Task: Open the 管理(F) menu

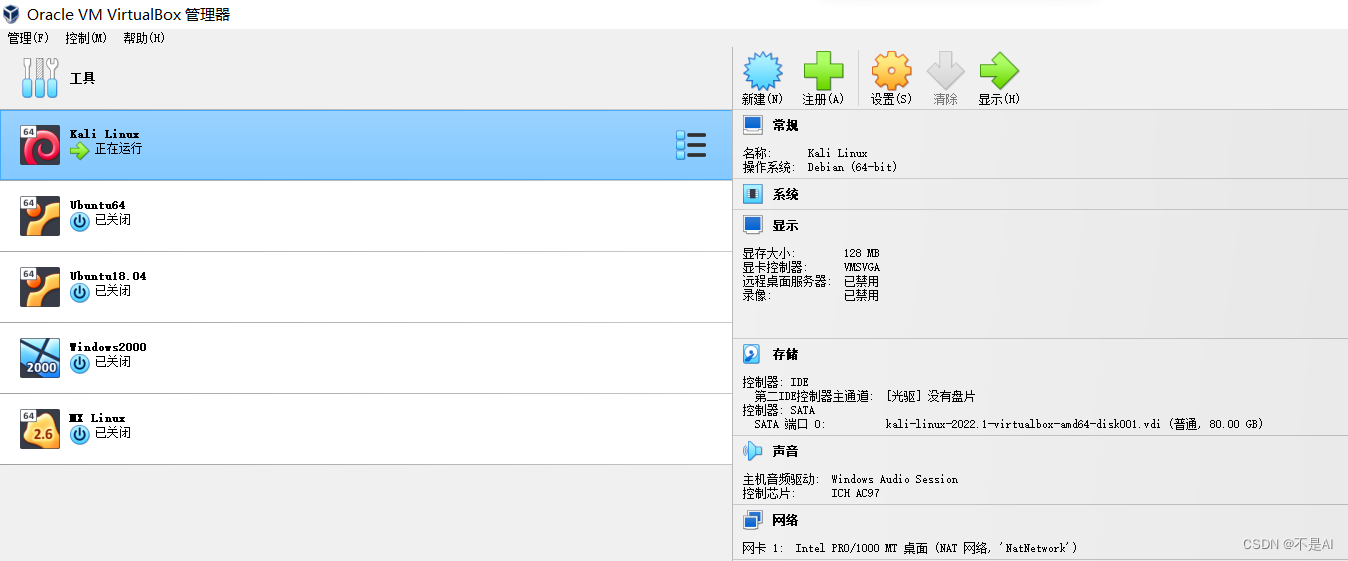Action: (28, 38)
